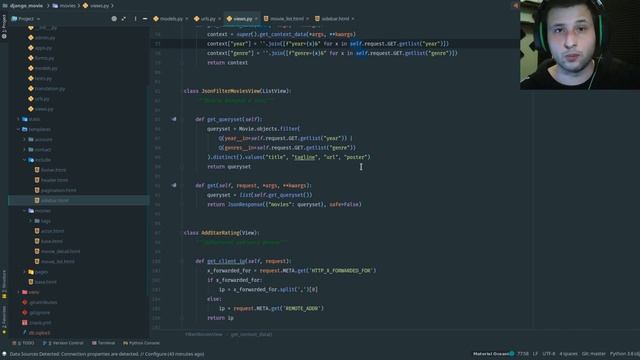Click the Git: master branch widget
640x360 pixels.
pyautogui.click(x=593, y=354)
